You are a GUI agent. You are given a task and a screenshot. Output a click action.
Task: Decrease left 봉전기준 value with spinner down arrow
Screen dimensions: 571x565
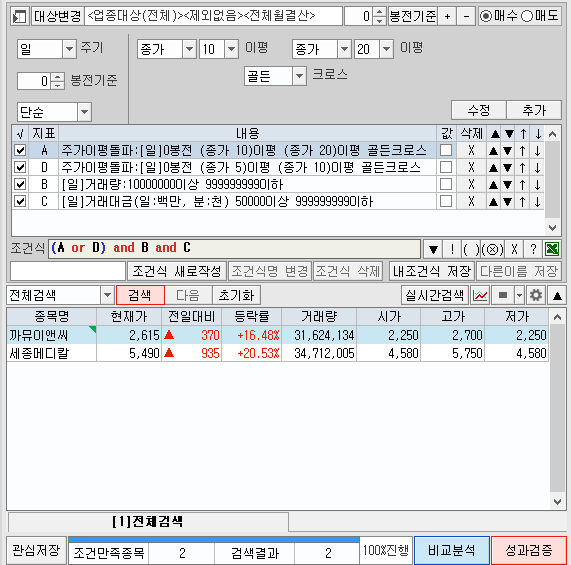pos(58,85)
